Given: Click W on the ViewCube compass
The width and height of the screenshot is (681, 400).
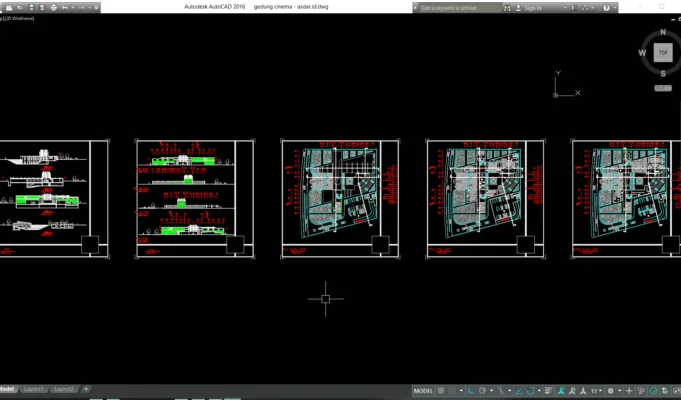Looking at the screenshot, I should [642, 53].
